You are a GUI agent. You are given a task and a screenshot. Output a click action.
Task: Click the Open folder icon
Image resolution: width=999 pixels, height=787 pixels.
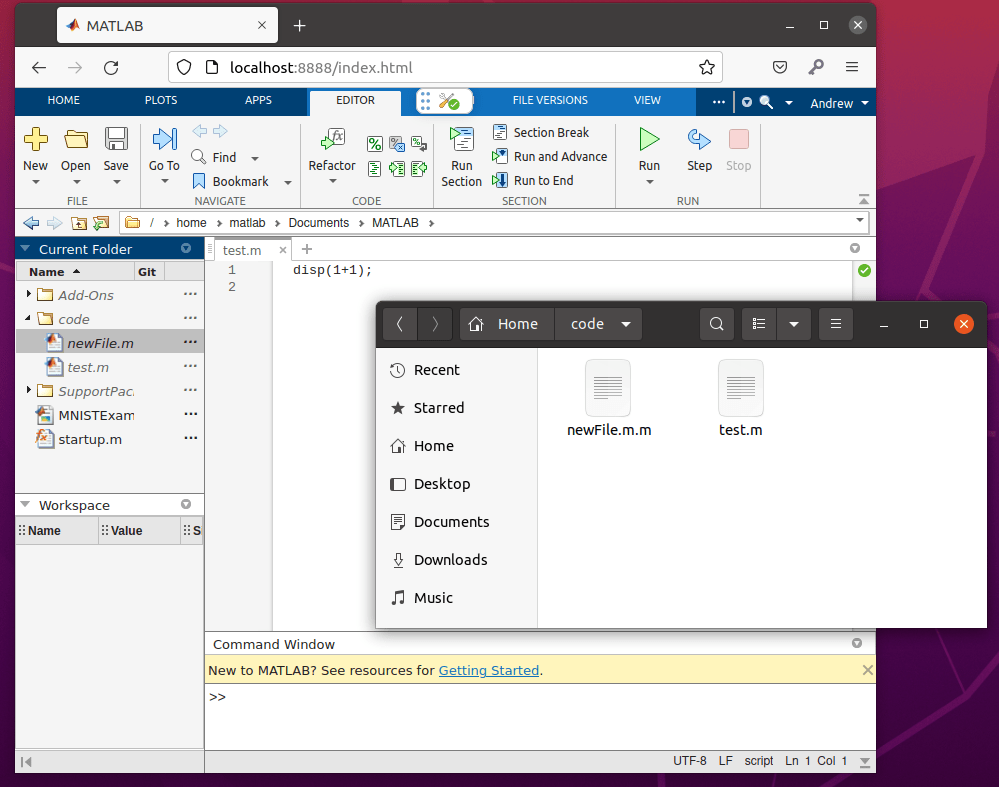pyautogui.click(x=76, y=139)
